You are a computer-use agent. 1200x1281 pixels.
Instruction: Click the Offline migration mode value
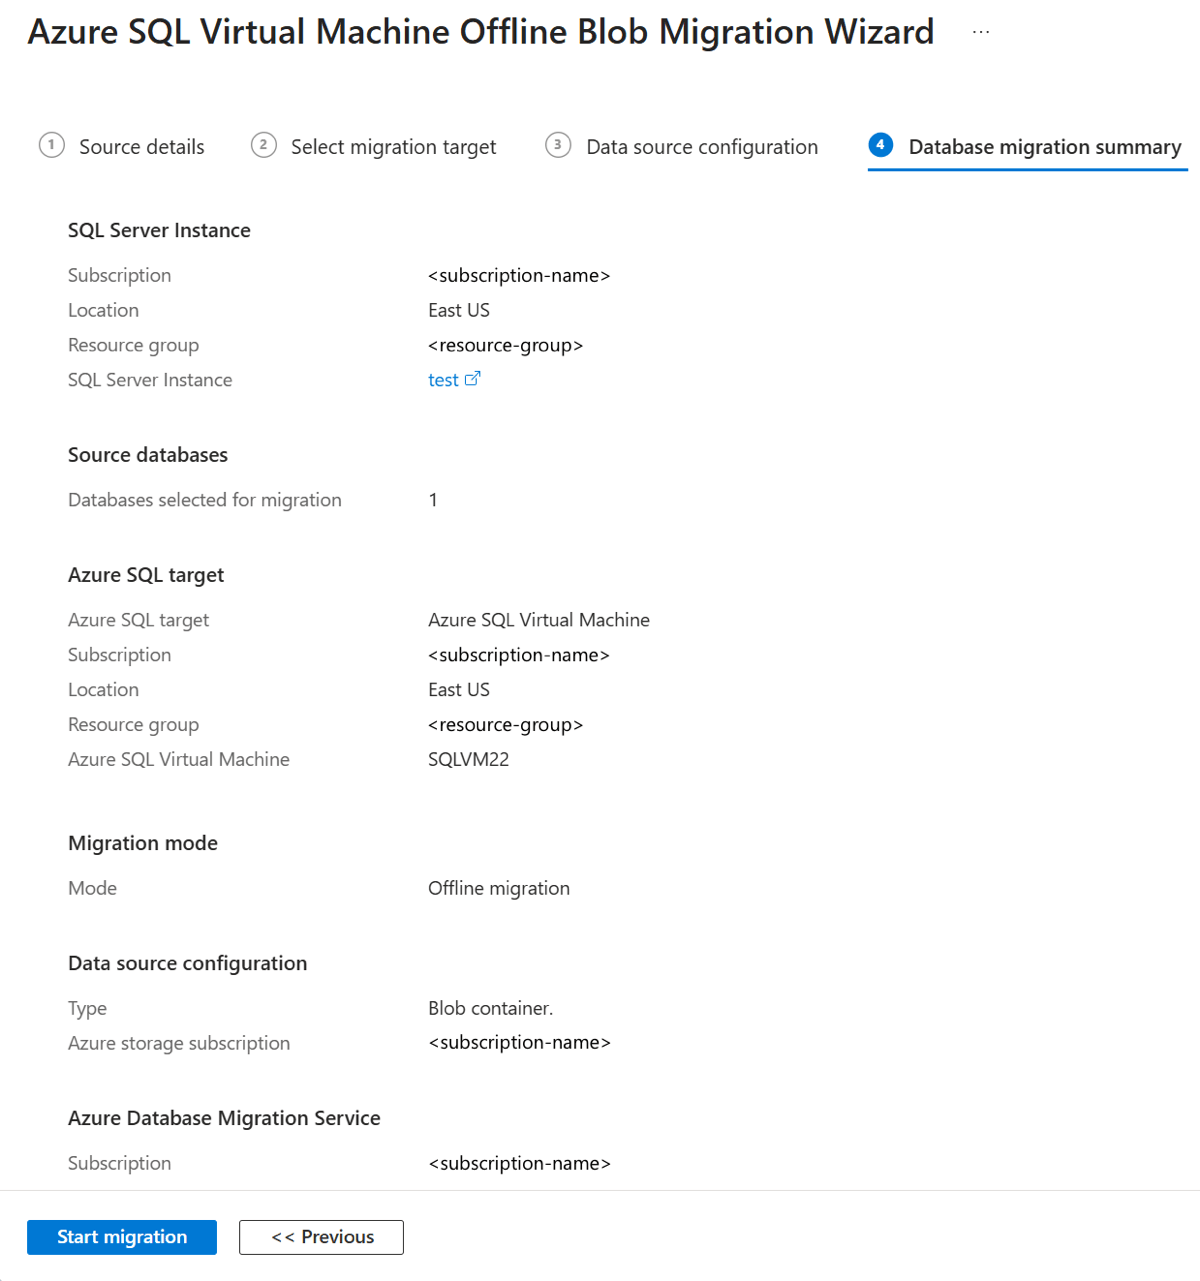tap(499, 888)
